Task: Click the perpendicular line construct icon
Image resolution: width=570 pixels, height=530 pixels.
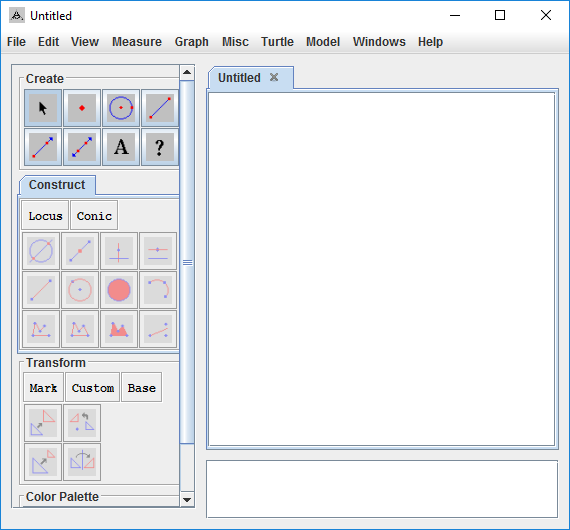Action: pyautogui.click(x=119, y=251)
